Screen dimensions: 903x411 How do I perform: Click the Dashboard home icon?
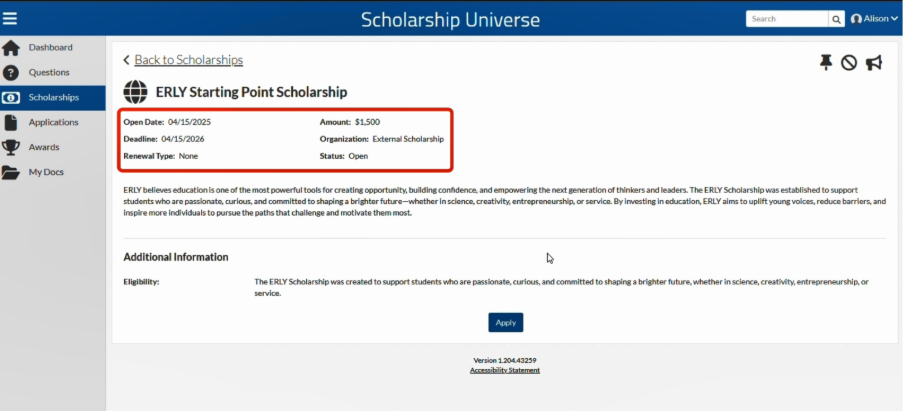pyautogui.click(x=10, y=48)
